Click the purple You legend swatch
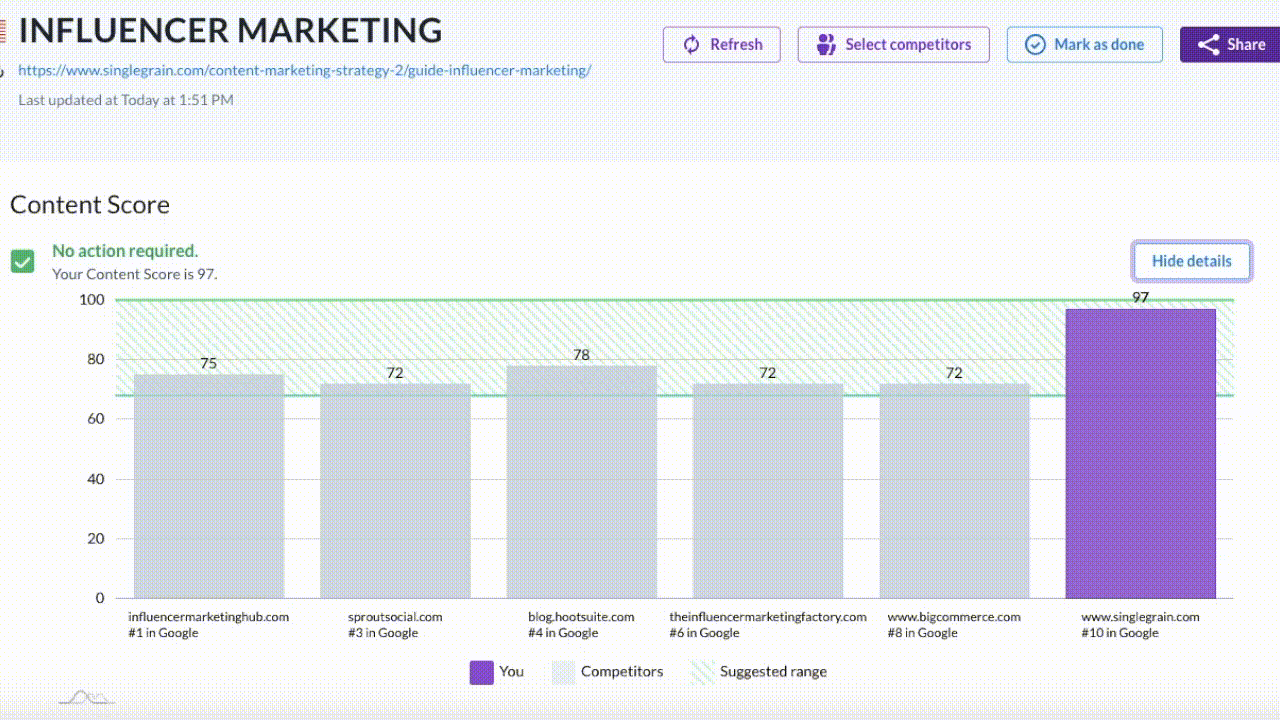 coord(482,672)
